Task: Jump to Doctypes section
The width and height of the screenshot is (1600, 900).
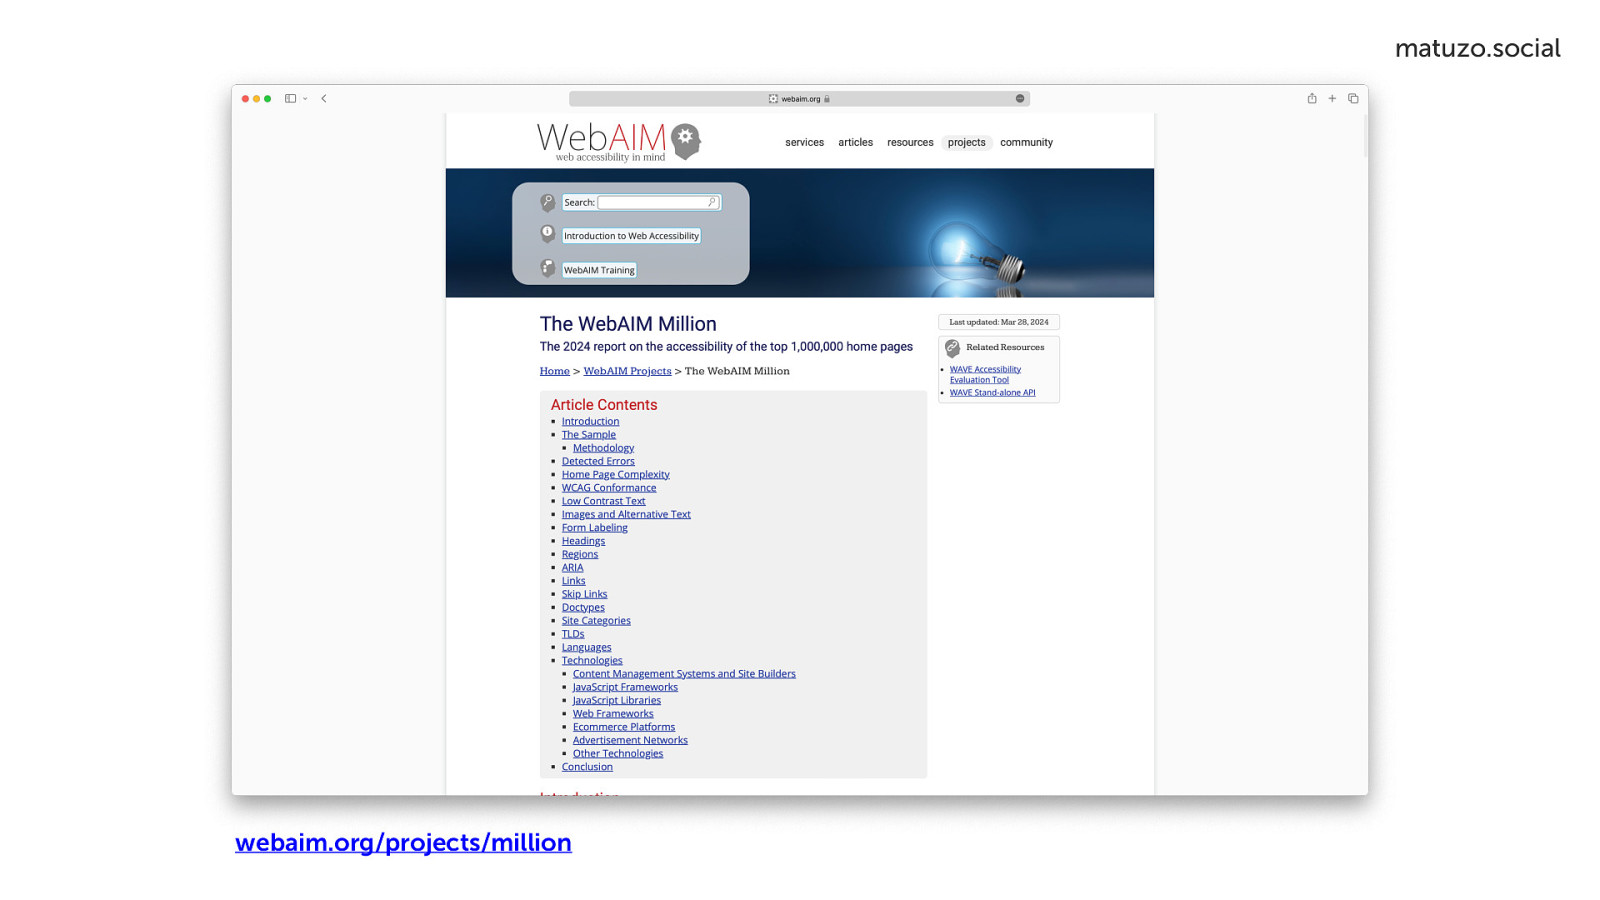Action: coord(583,607)
